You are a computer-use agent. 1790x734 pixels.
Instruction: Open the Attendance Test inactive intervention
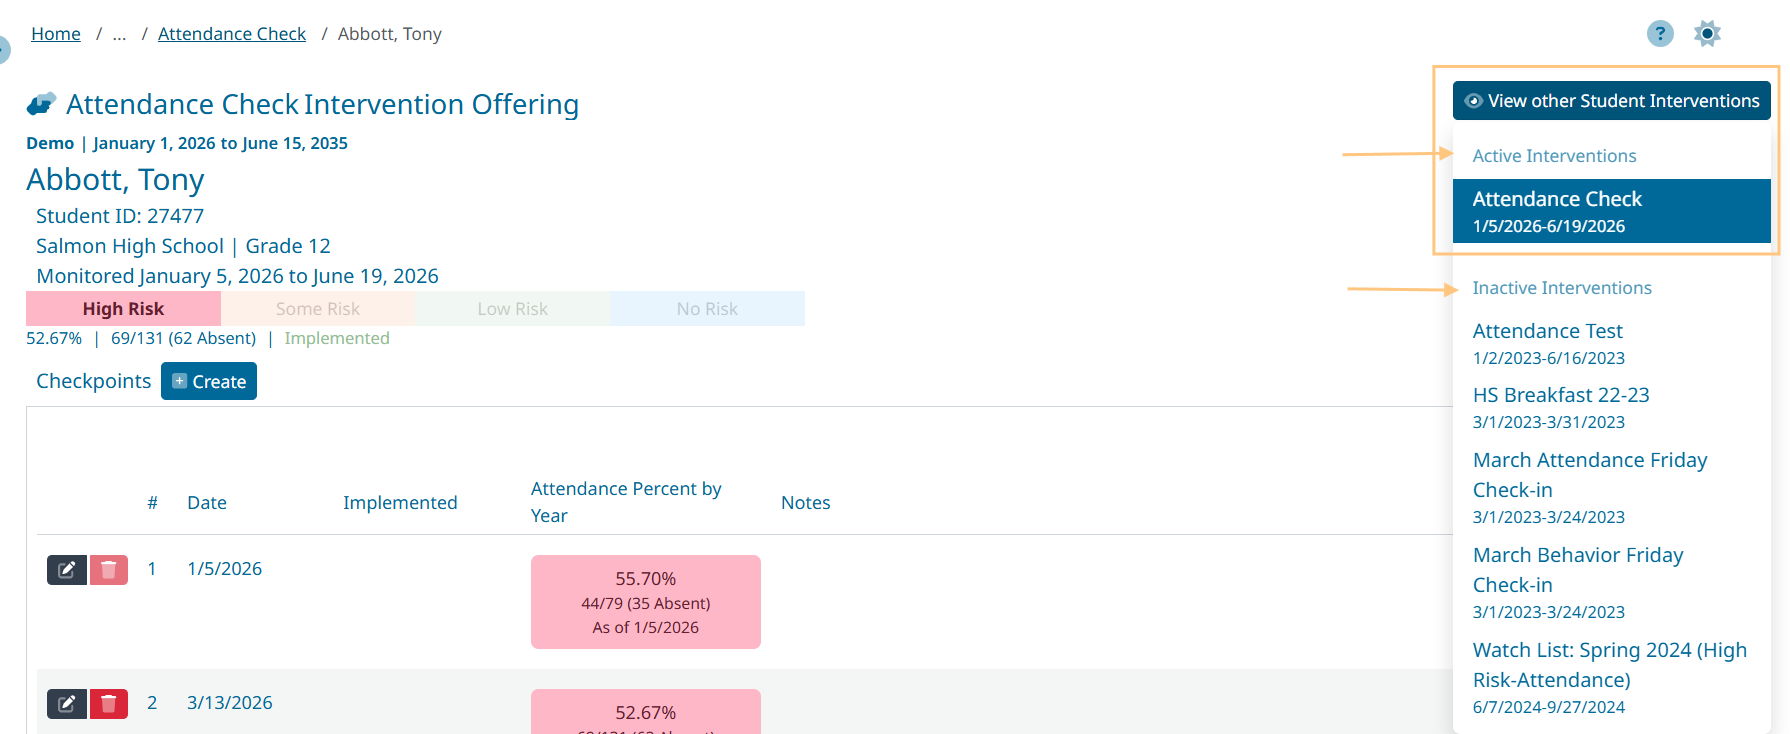coord(1547,342)
